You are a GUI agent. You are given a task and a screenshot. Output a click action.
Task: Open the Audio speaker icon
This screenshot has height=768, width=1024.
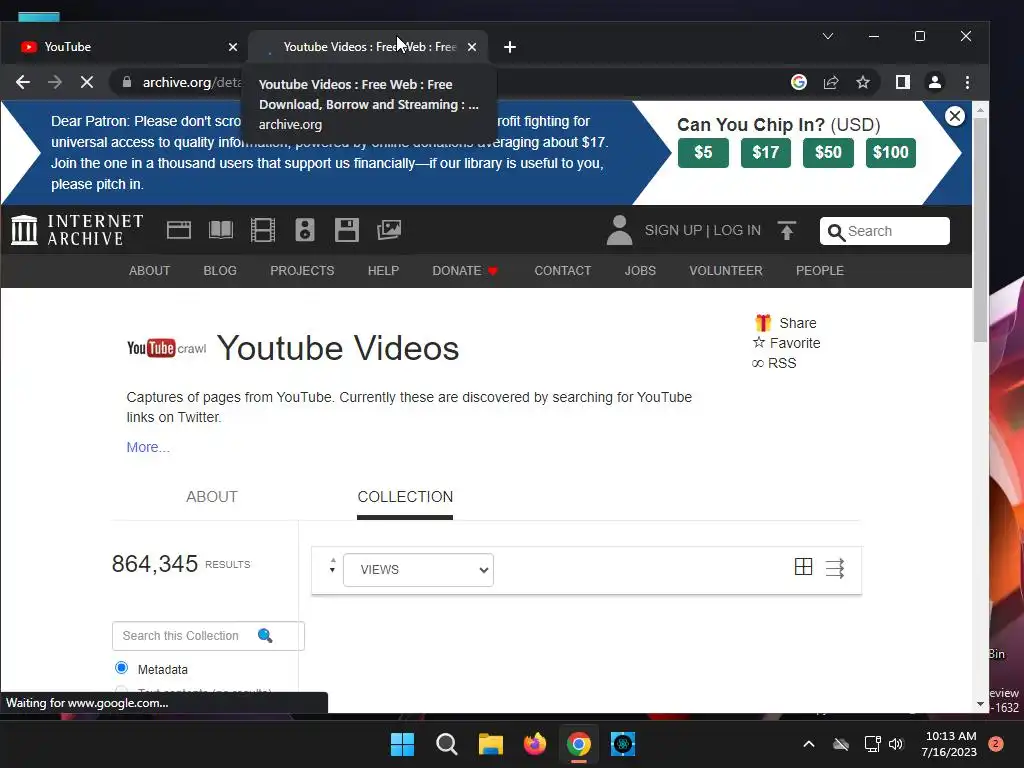(305, 230)
